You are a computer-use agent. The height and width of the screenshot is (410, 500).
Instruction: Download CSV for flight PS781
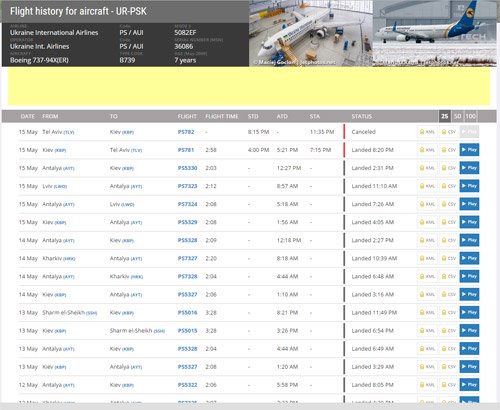click(x=448, y=150)
